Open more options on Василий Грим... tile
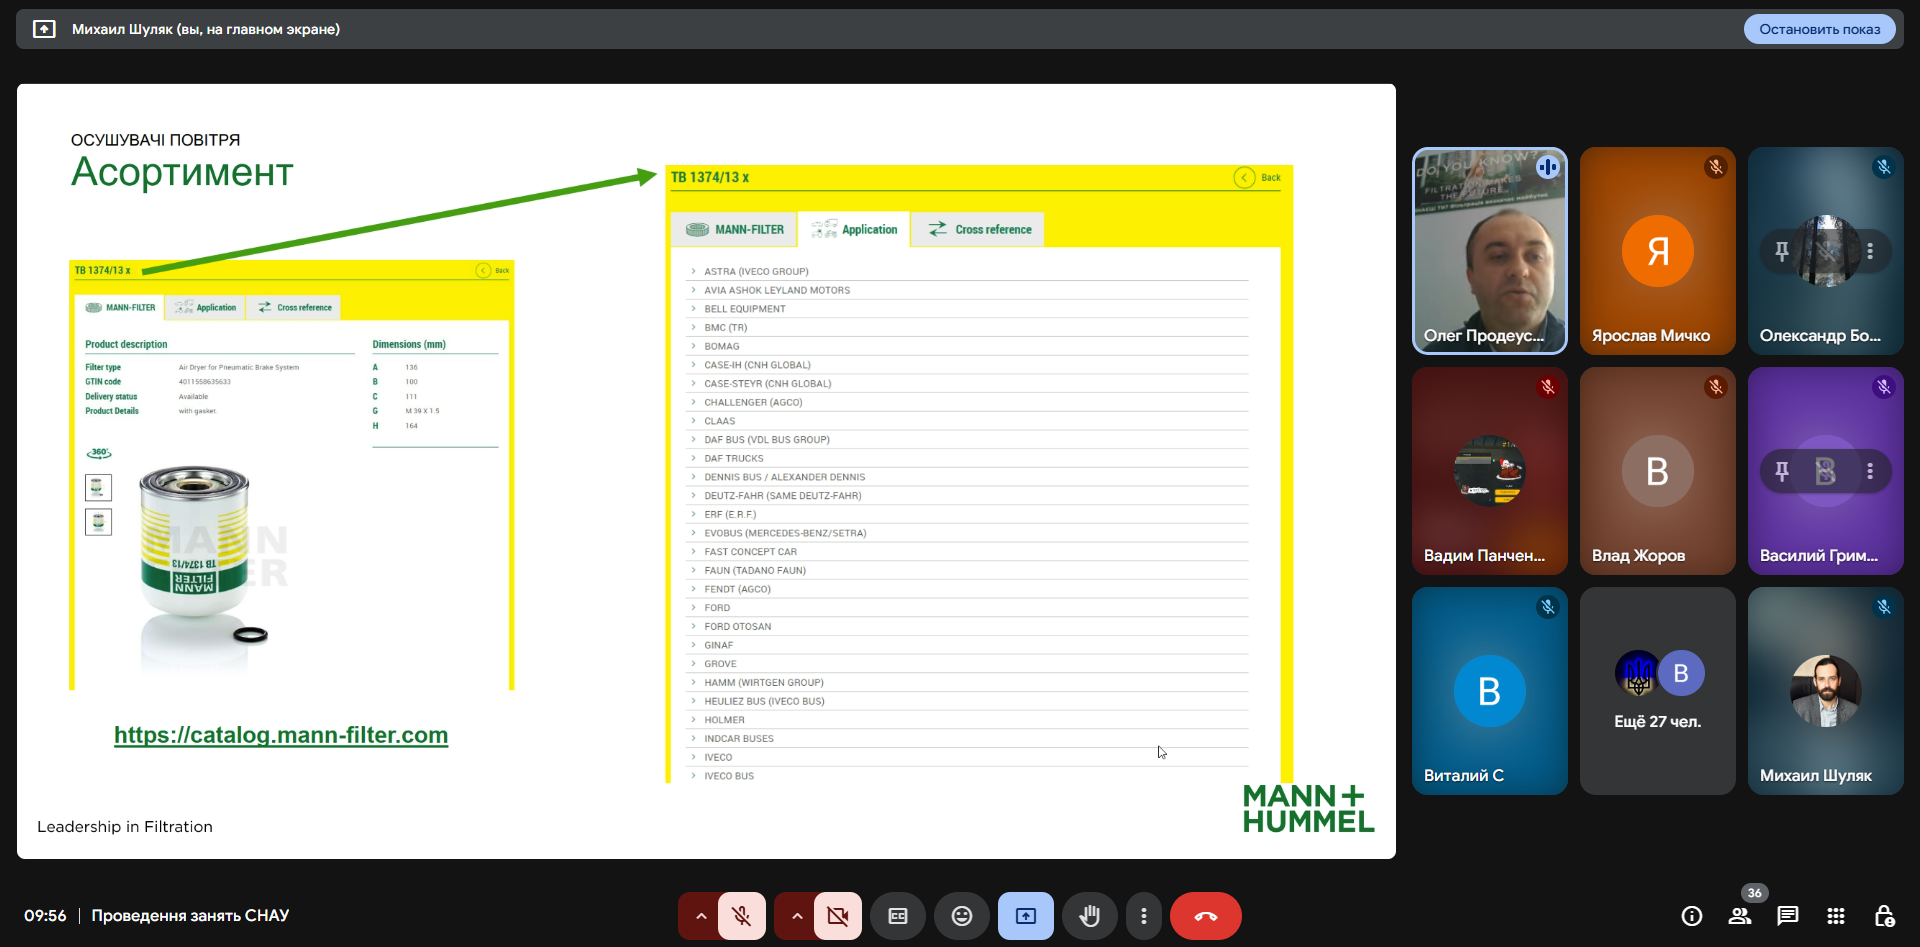1920x947 pixels. tap(1870, 471)
